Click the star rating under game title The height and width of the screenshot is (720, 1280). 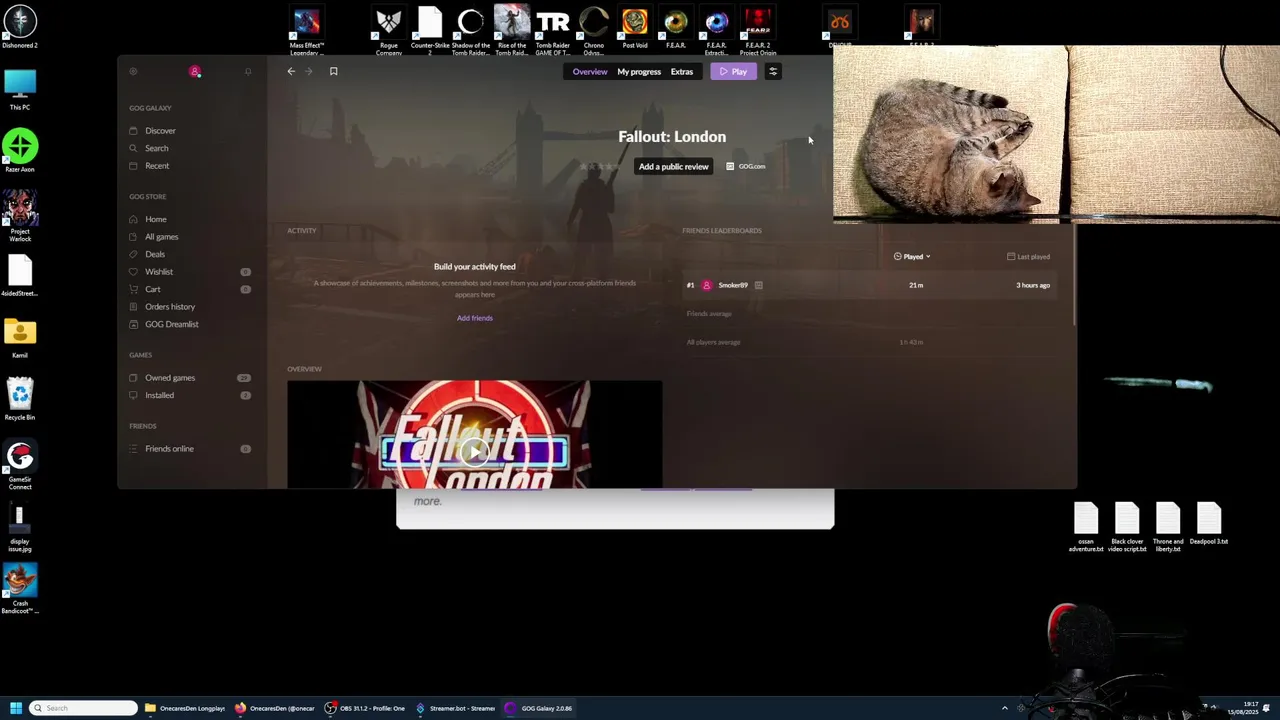pos(600,166)
